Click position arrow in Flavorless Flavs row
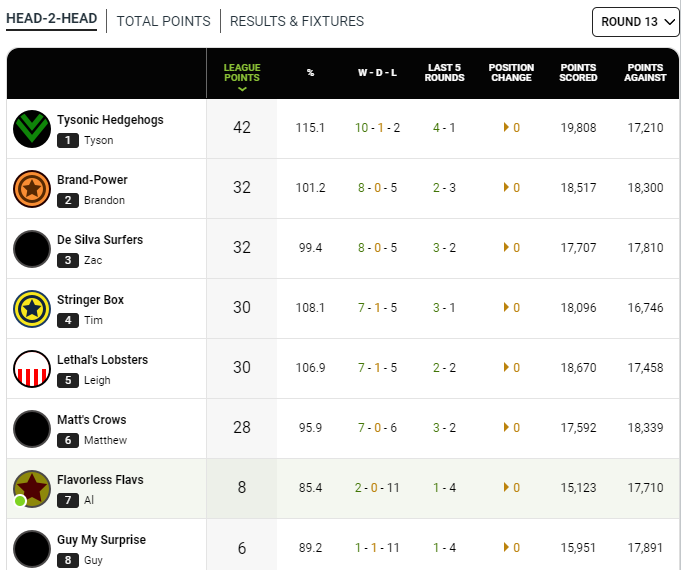Viewport: 681px width, 570px height. coord(506,487)
